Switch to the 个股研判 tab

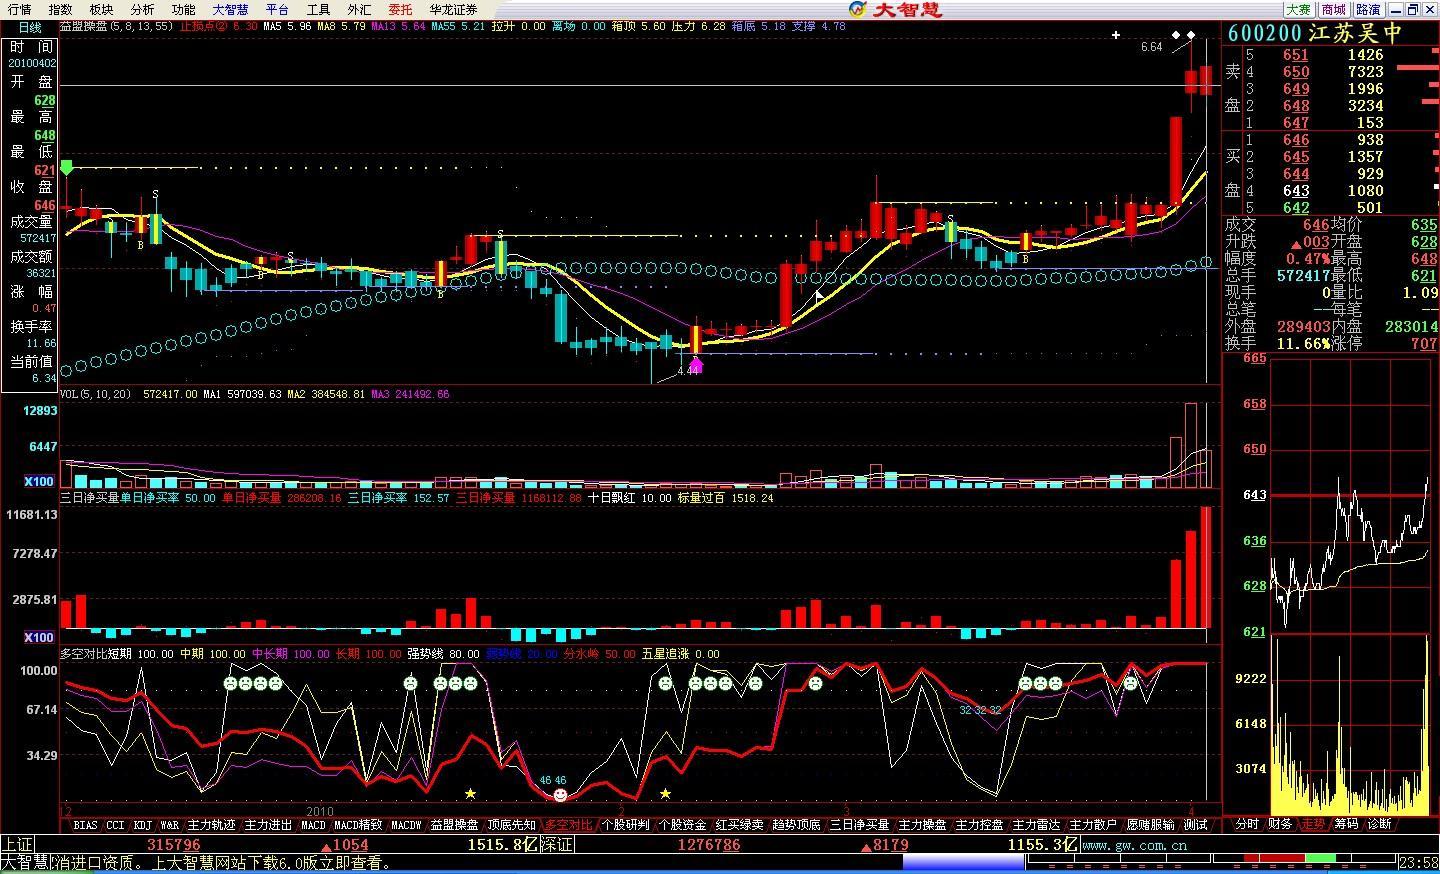coord(626,825)
